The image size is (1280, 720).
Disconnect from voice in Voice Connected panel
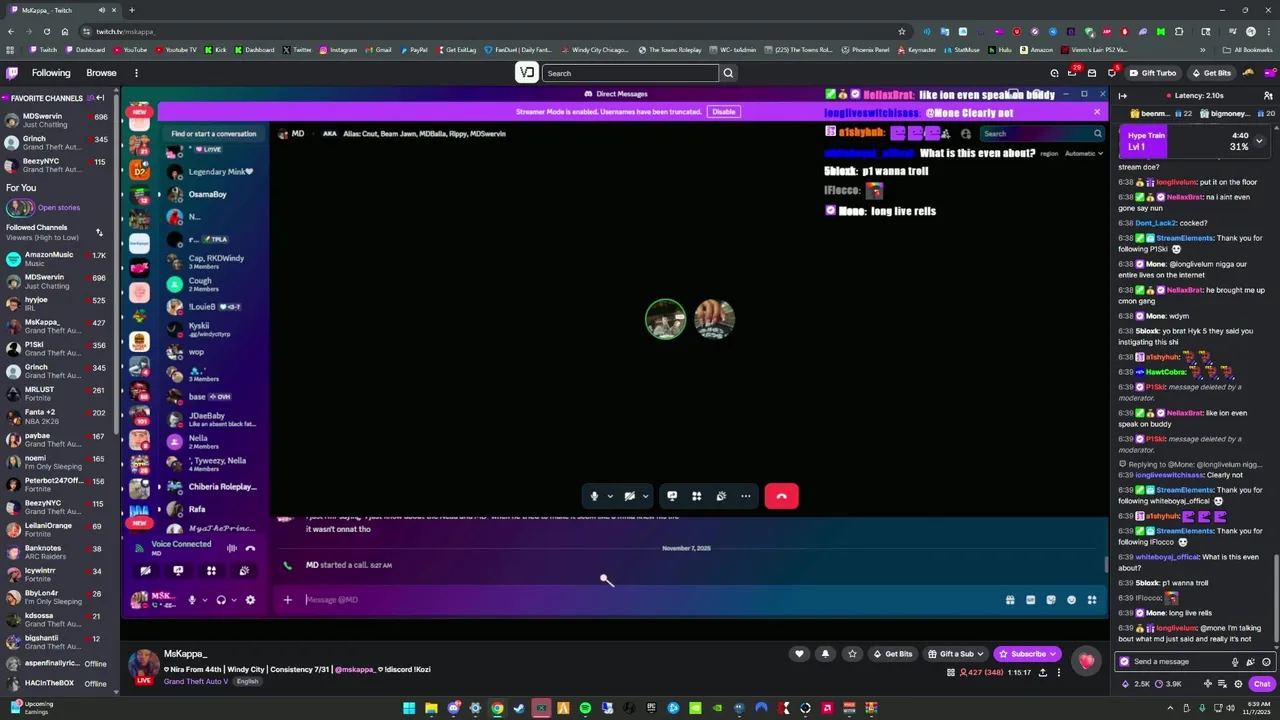coord(250,548)
